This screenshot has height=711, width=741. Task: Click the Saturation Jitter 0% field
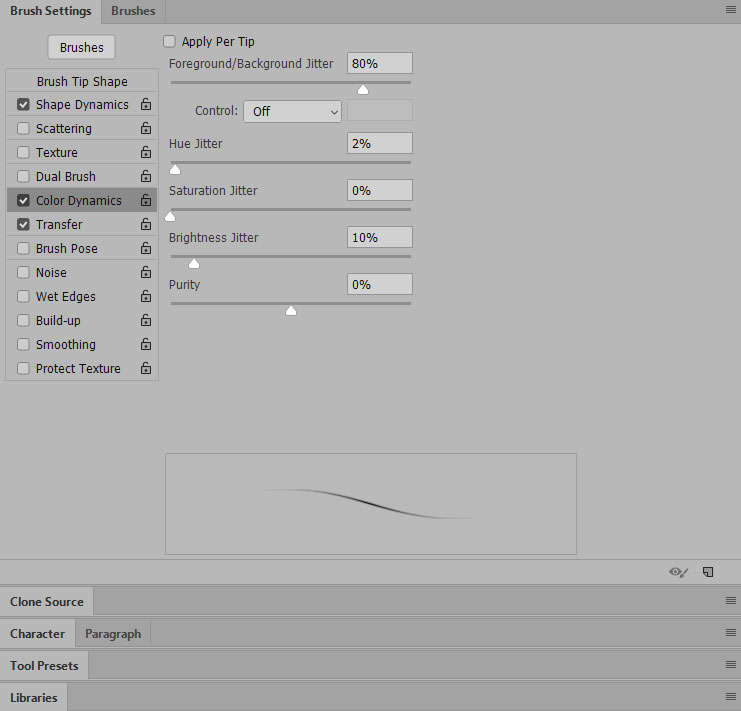point(379,190)
